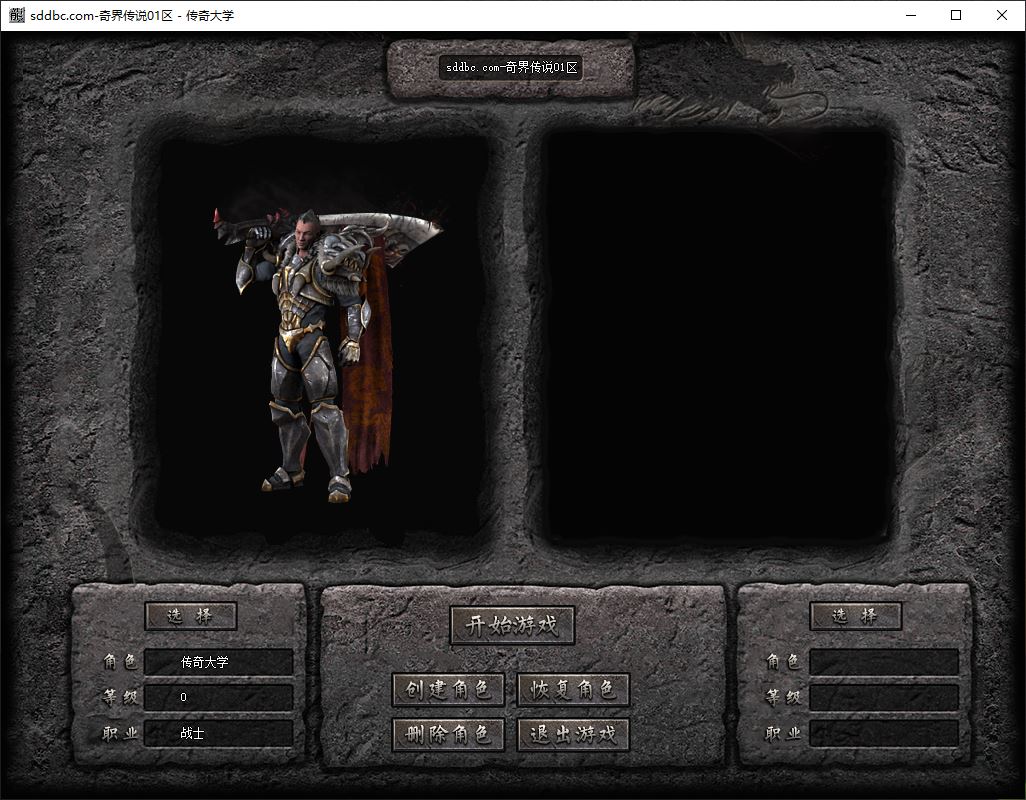Click the left 等级 label
This screenshot has width=1026, height=800.
click(120, 697)
